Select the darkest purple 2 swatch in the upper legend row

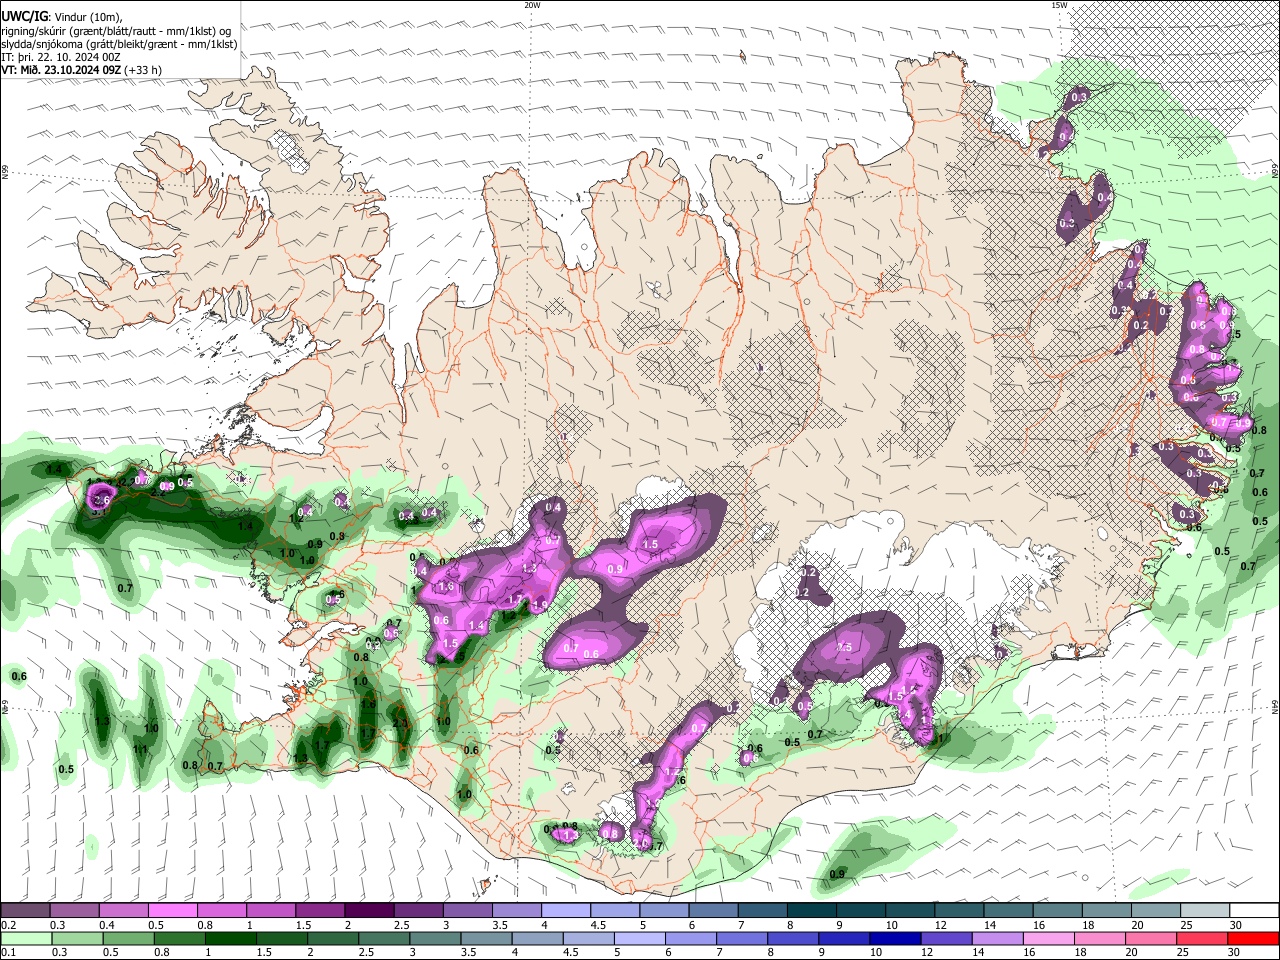(369, 911)
